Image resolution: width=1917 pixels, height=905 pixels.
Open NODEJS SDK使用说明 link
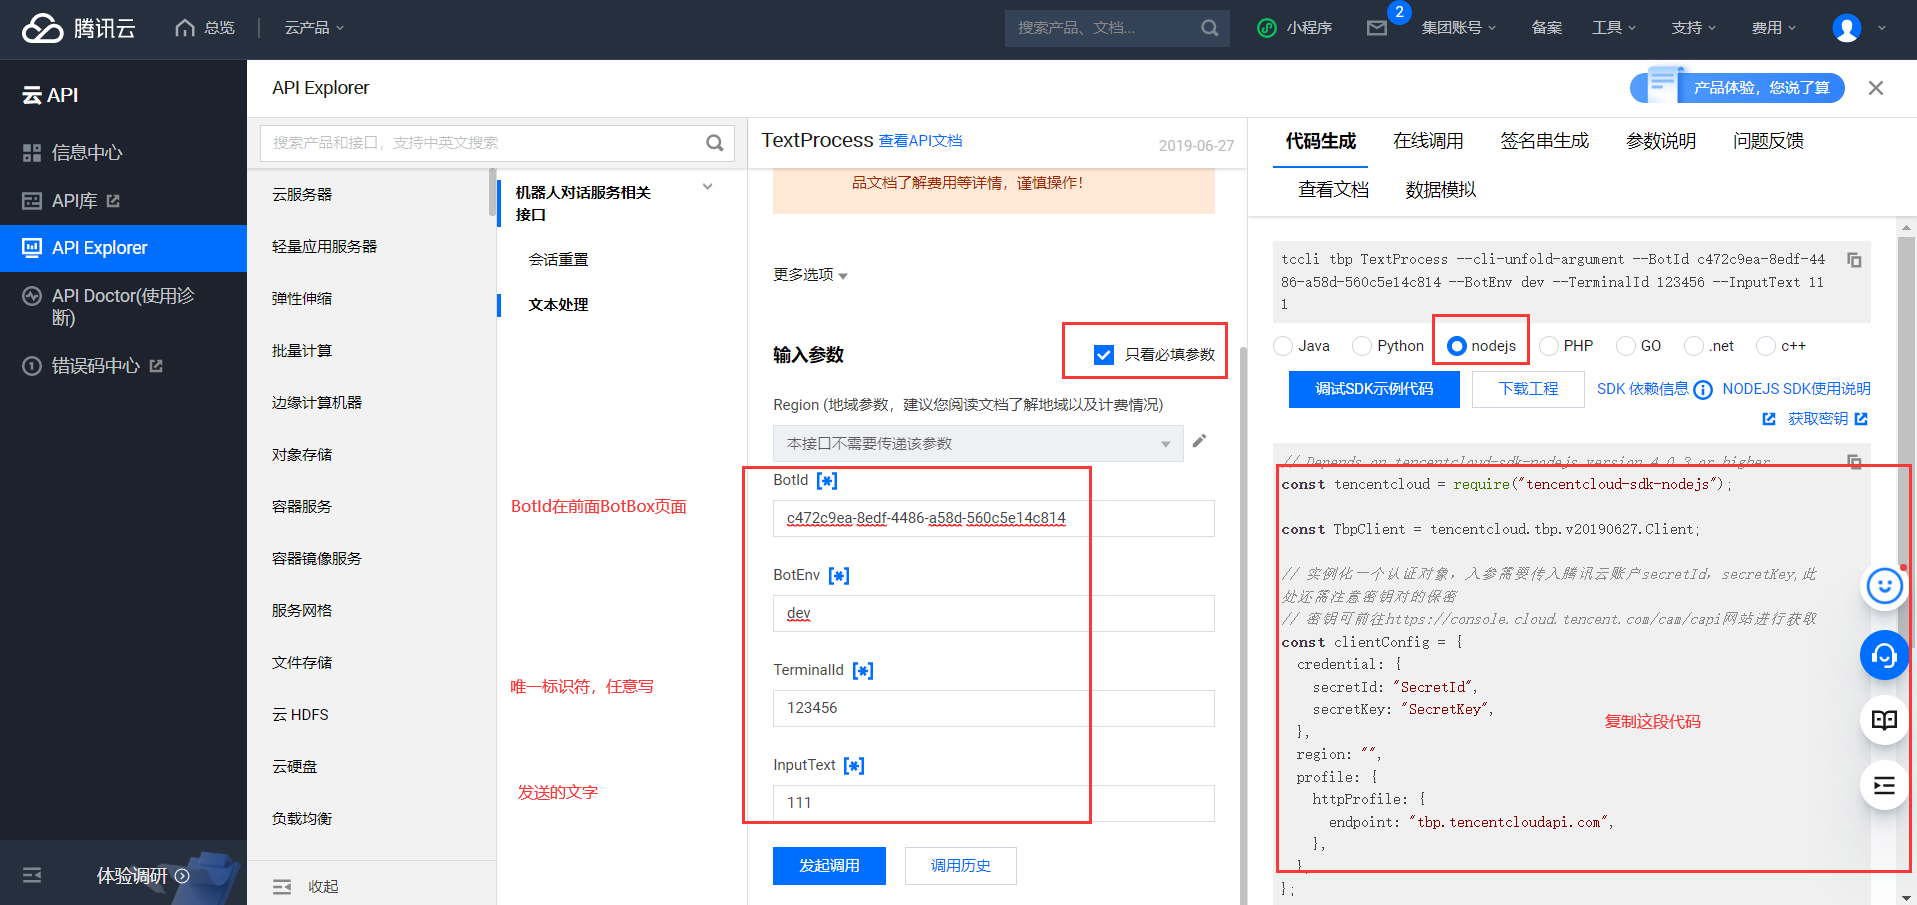(1796, 389)
